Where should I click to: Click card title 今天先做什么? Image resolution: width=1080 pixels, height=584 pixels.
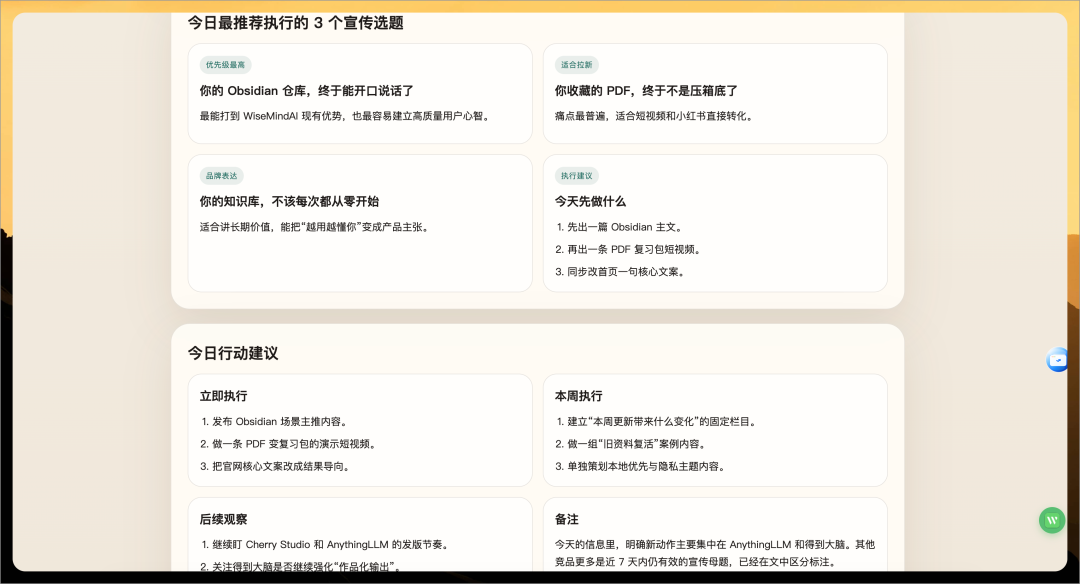(x=590, y=202)
